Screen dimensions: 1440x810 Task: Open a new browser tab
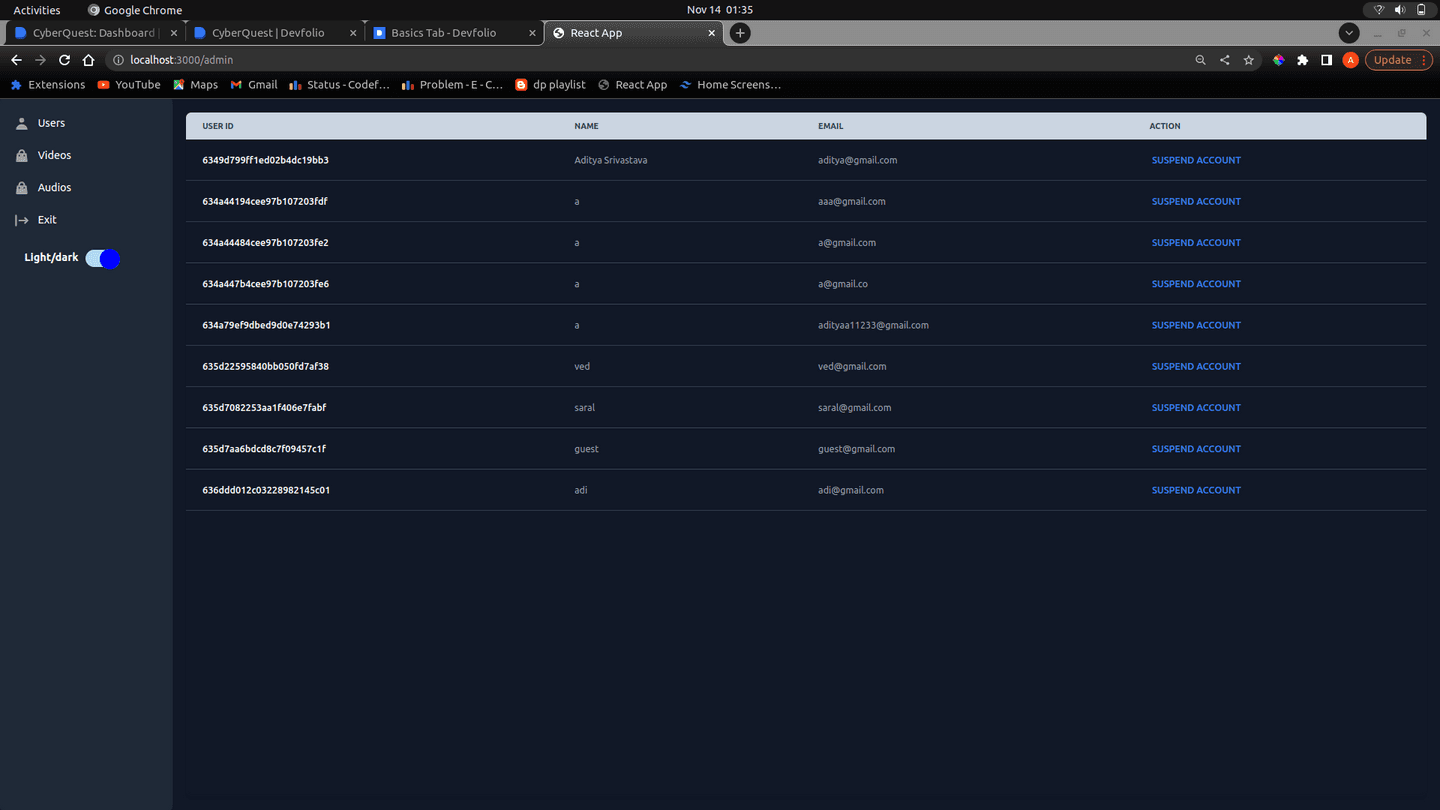[740, 33]
